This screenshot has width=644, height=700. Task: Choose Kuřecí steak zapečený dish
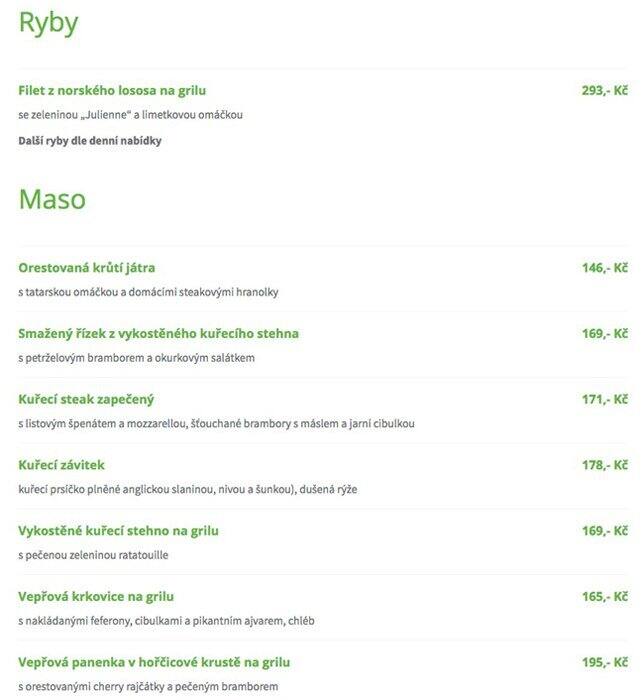click(x=86, y=400)
